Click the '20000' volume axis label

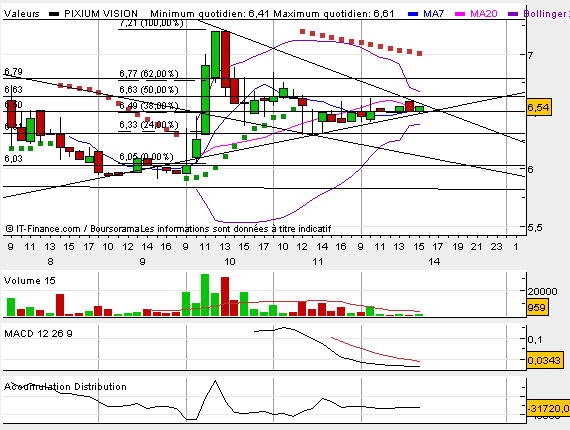542,292
